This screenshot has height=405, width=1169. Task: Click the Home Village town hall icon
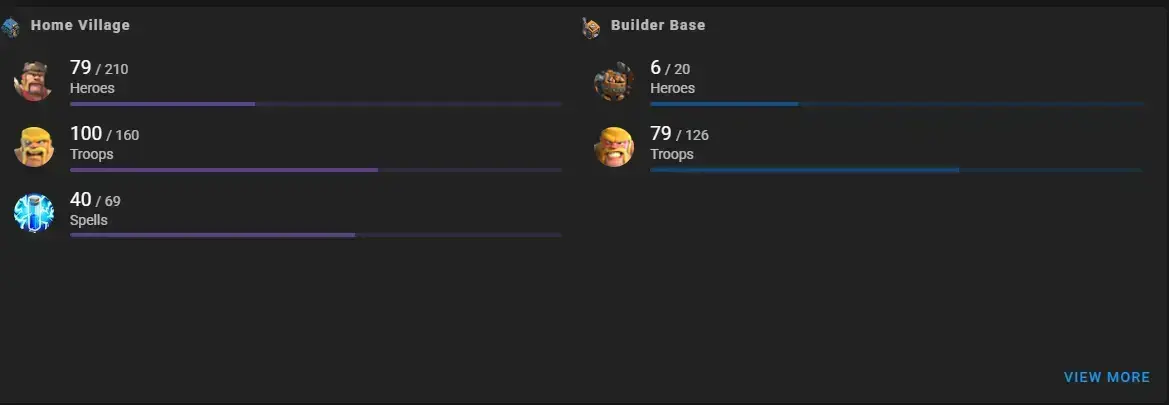click(x=10, y=28)
